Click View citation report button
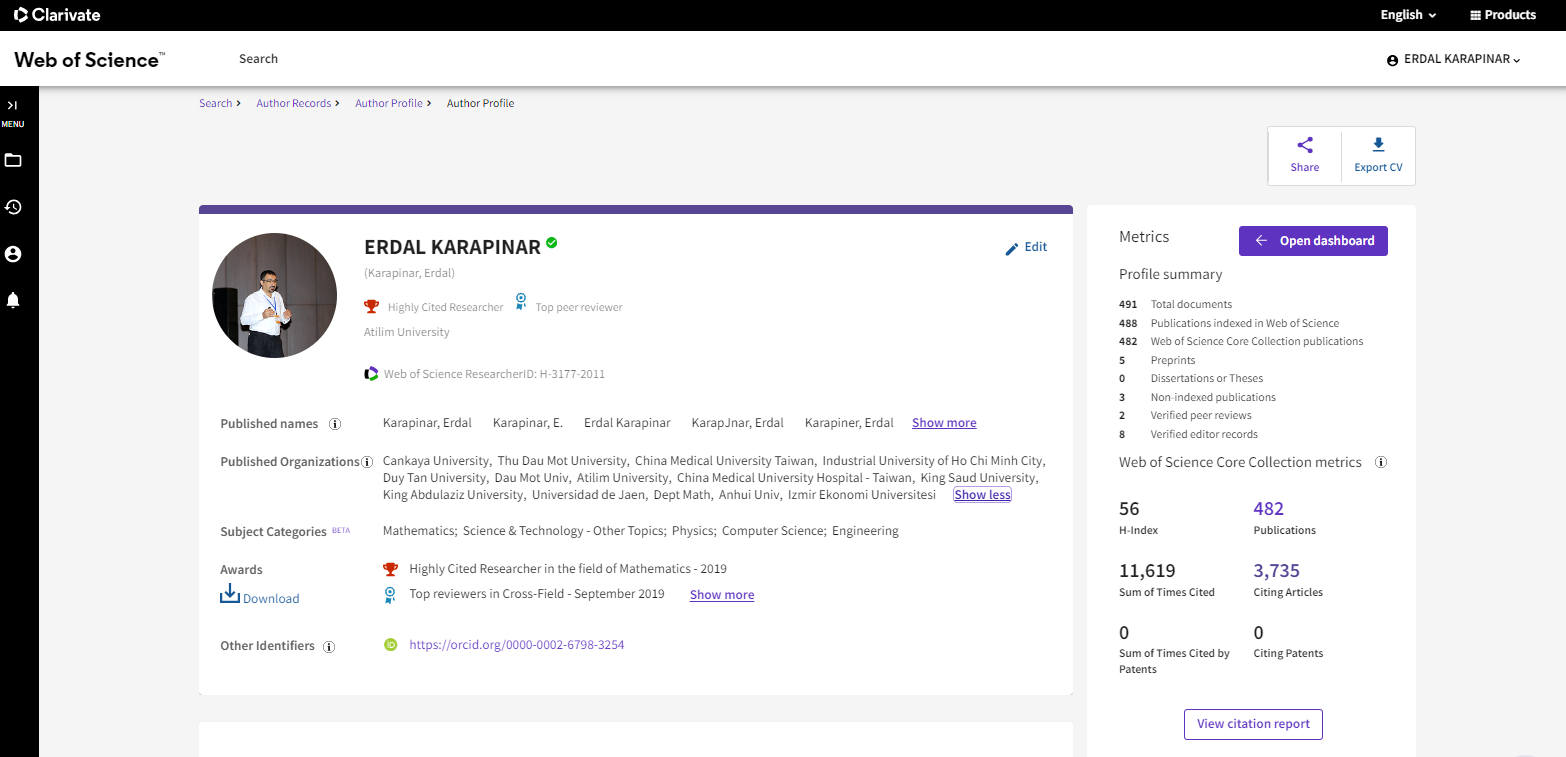This screenshot has width=1566, height=757. coord(1253,724)
